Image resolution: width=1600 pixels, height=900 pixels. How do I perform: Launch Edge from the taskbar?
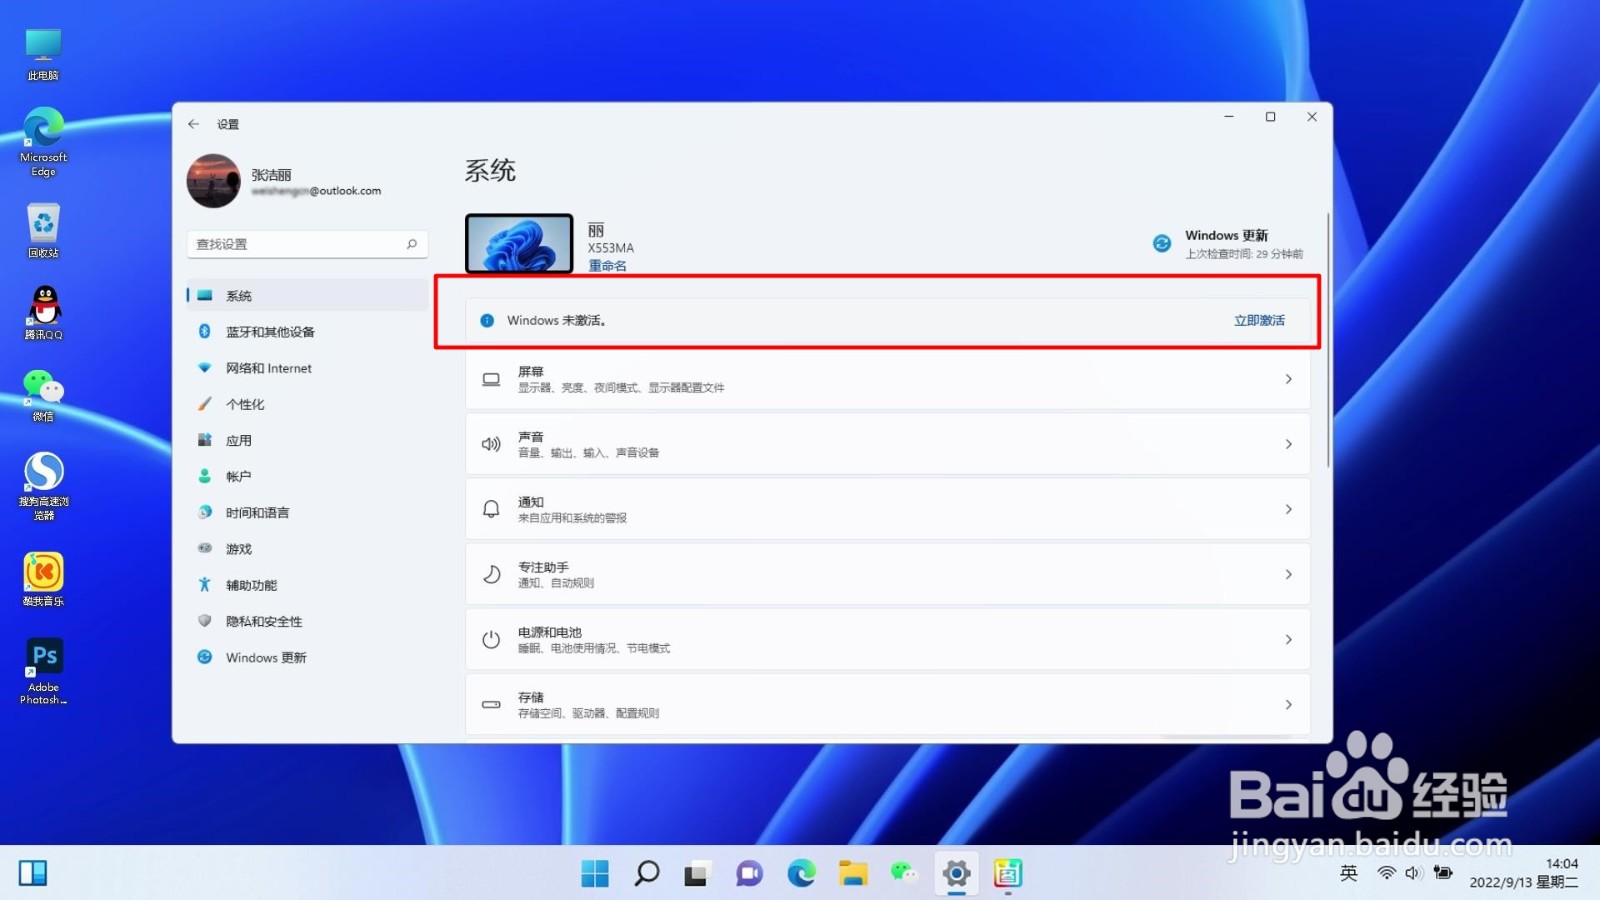[801, 873]
